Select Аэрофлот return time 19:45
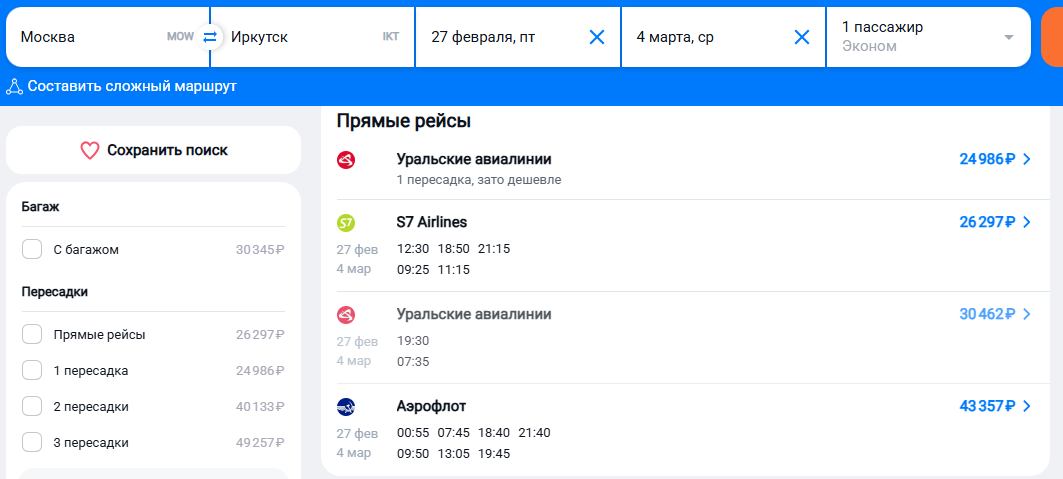 494,454
